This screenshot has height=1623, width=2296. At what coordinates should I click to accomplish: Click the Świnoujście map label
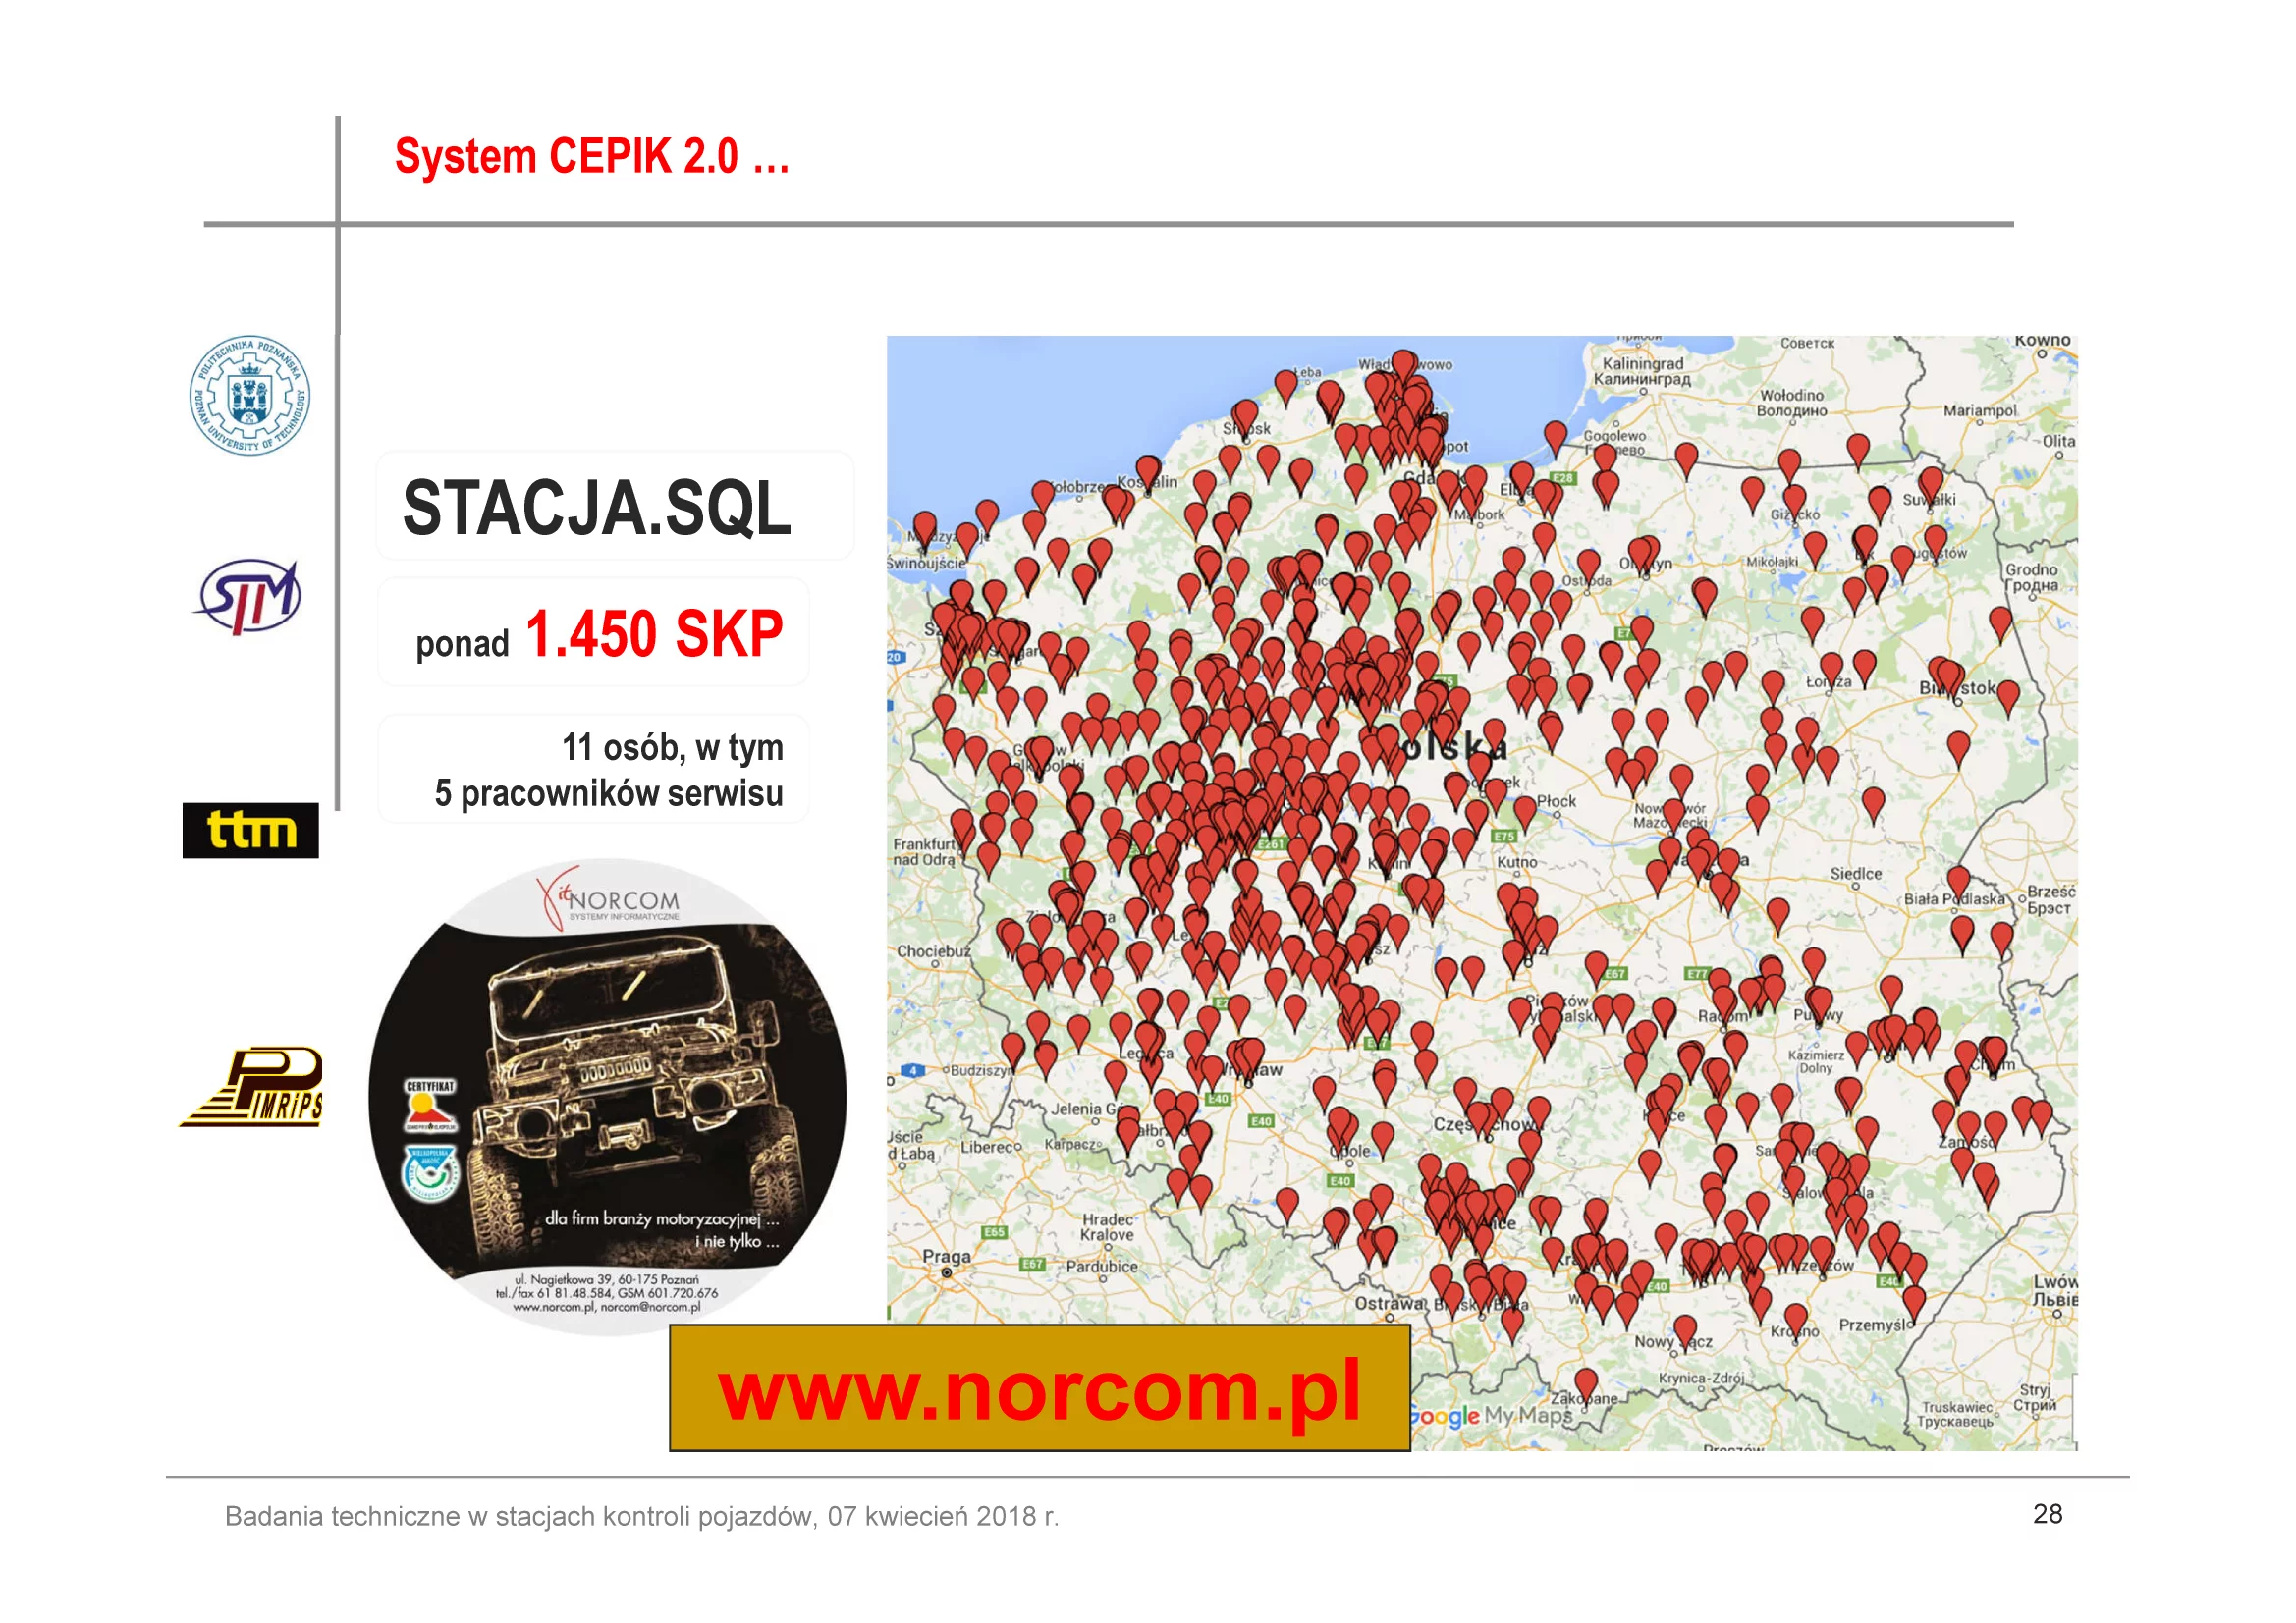pyautogui.click(x=926, y=563)
